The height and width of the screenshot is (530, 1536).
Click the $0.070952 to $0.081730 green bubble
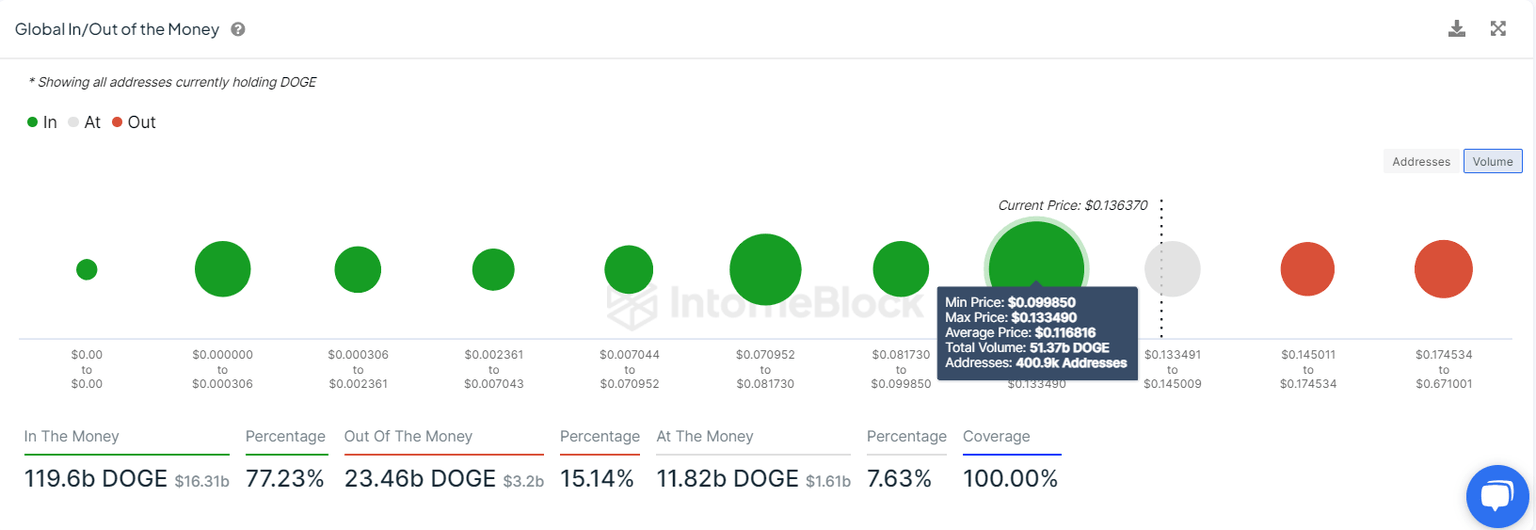click(765, 269)
